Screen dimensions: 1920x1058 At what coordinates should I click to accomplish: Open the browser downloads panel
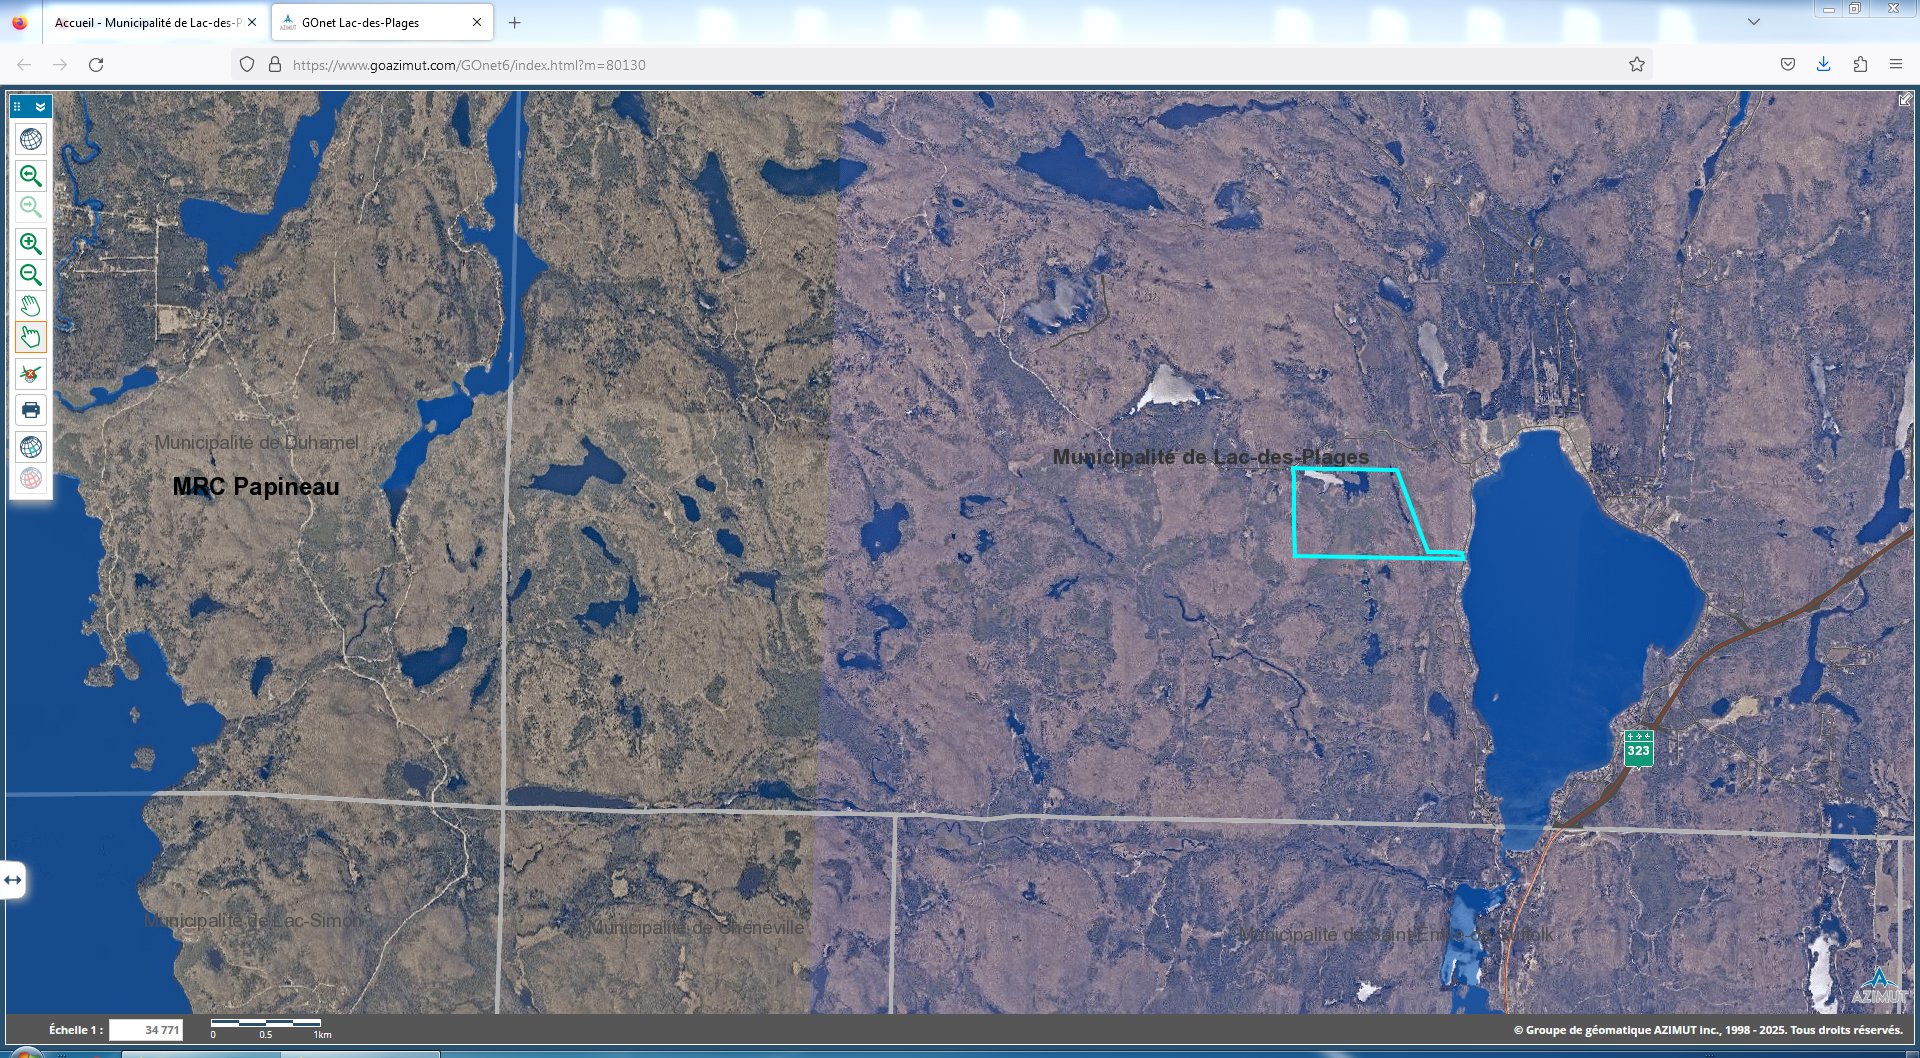point(1824,65)
